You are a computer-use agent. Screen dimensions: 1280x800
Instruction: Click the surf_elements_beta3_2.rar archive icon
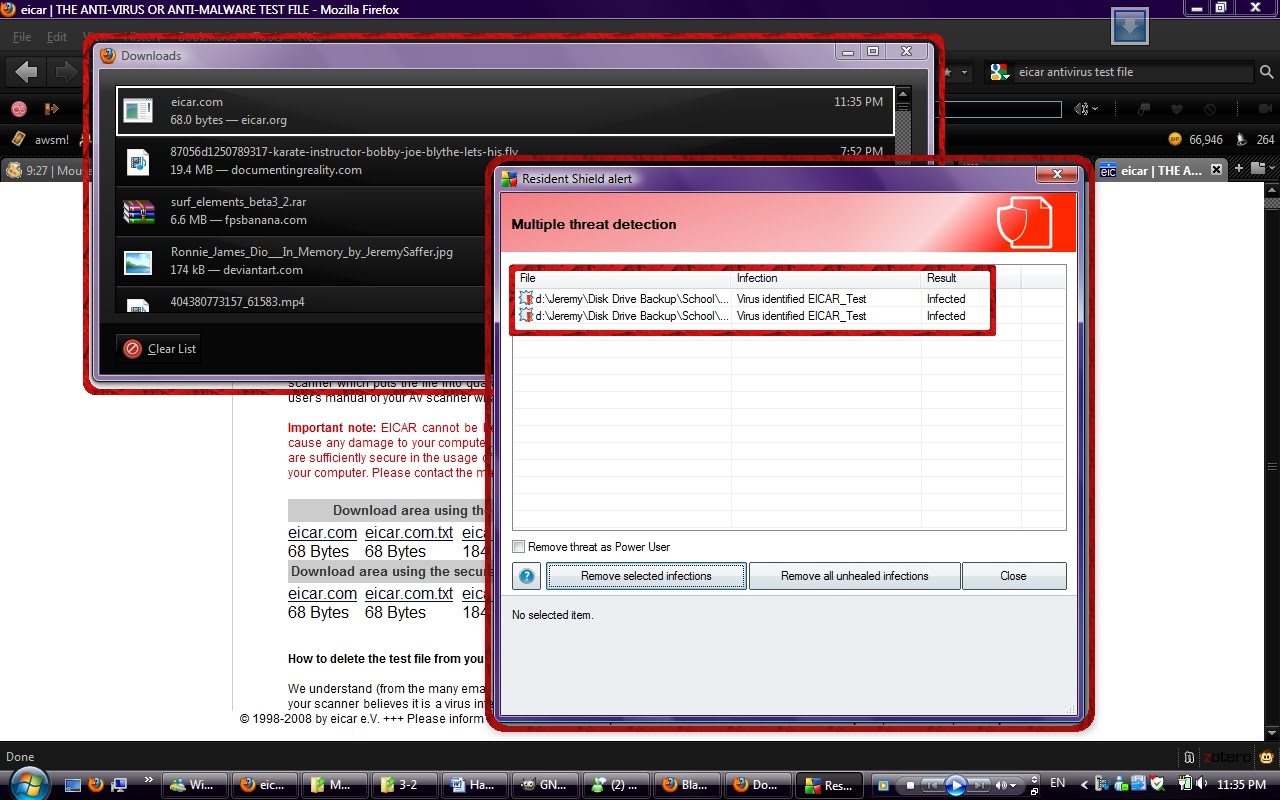(138, 211)
